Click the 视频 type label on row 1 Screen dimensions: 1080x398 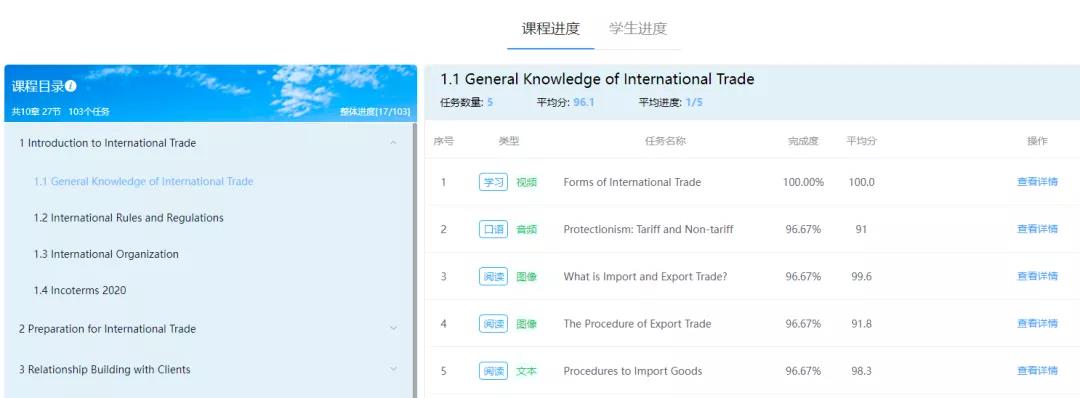click(x=526, y=182)
